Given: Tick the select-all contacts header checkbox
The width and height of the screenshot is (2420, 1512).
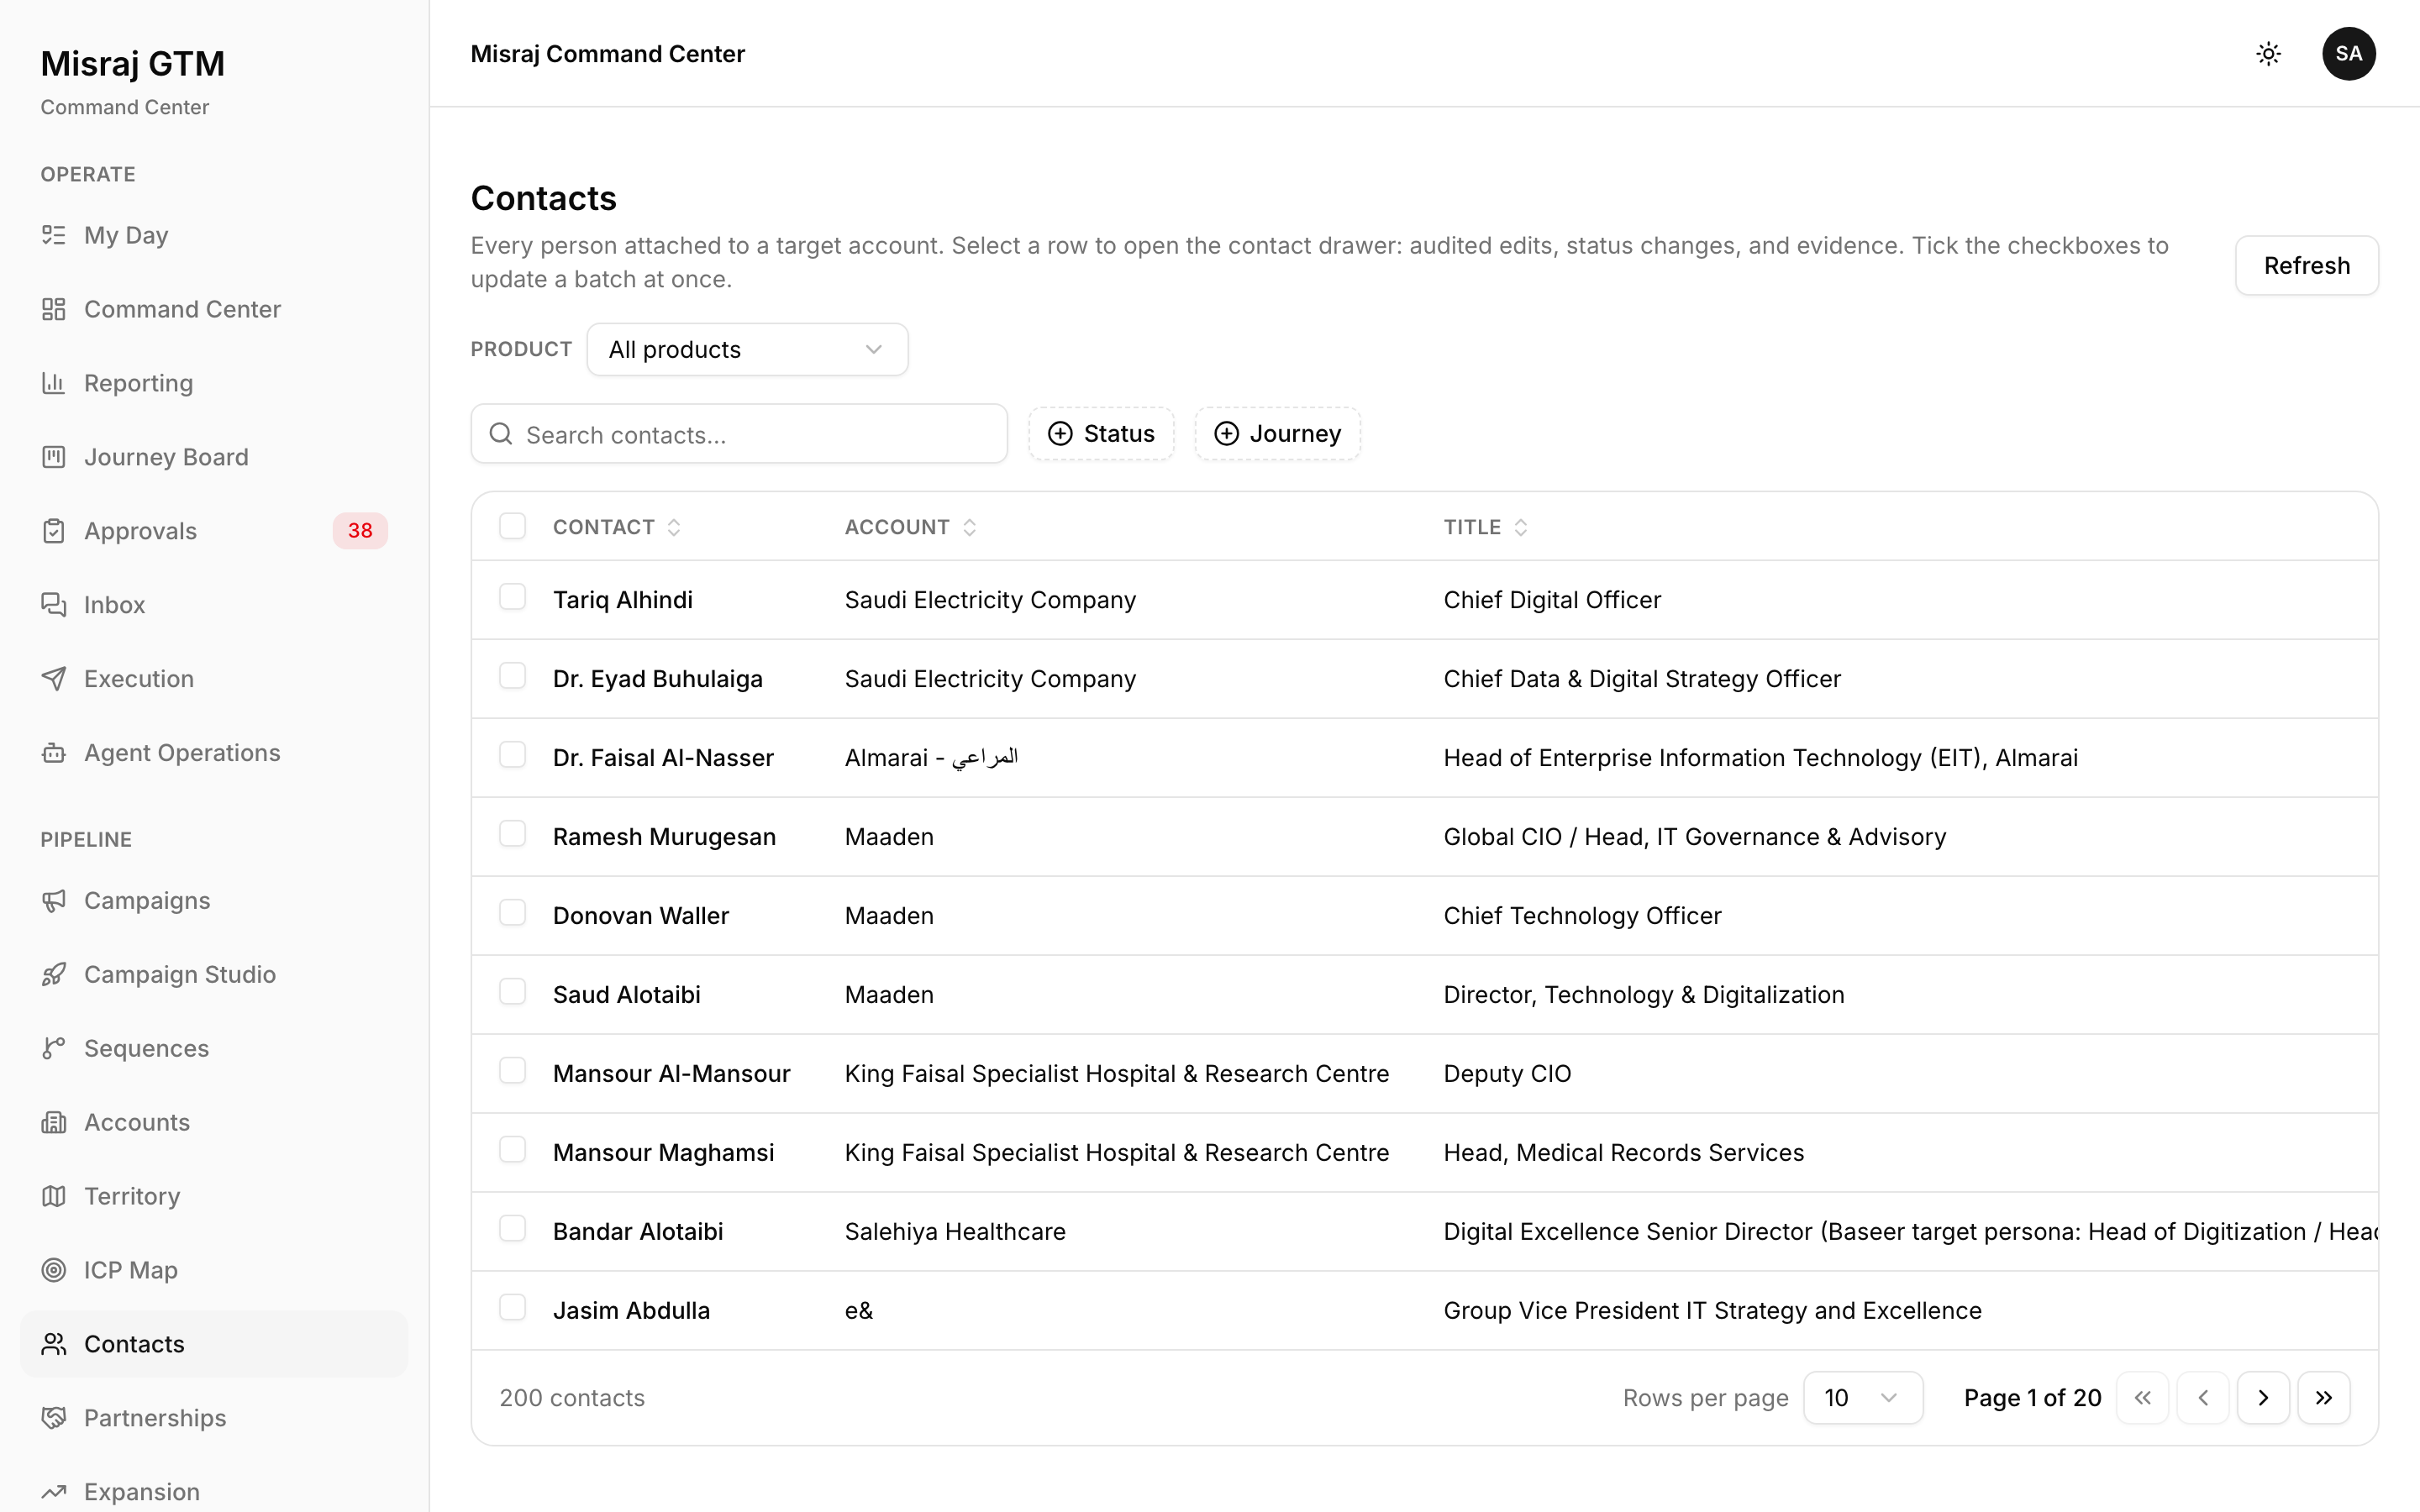Looking at the screenshot, I should click(x=512, y=526).
